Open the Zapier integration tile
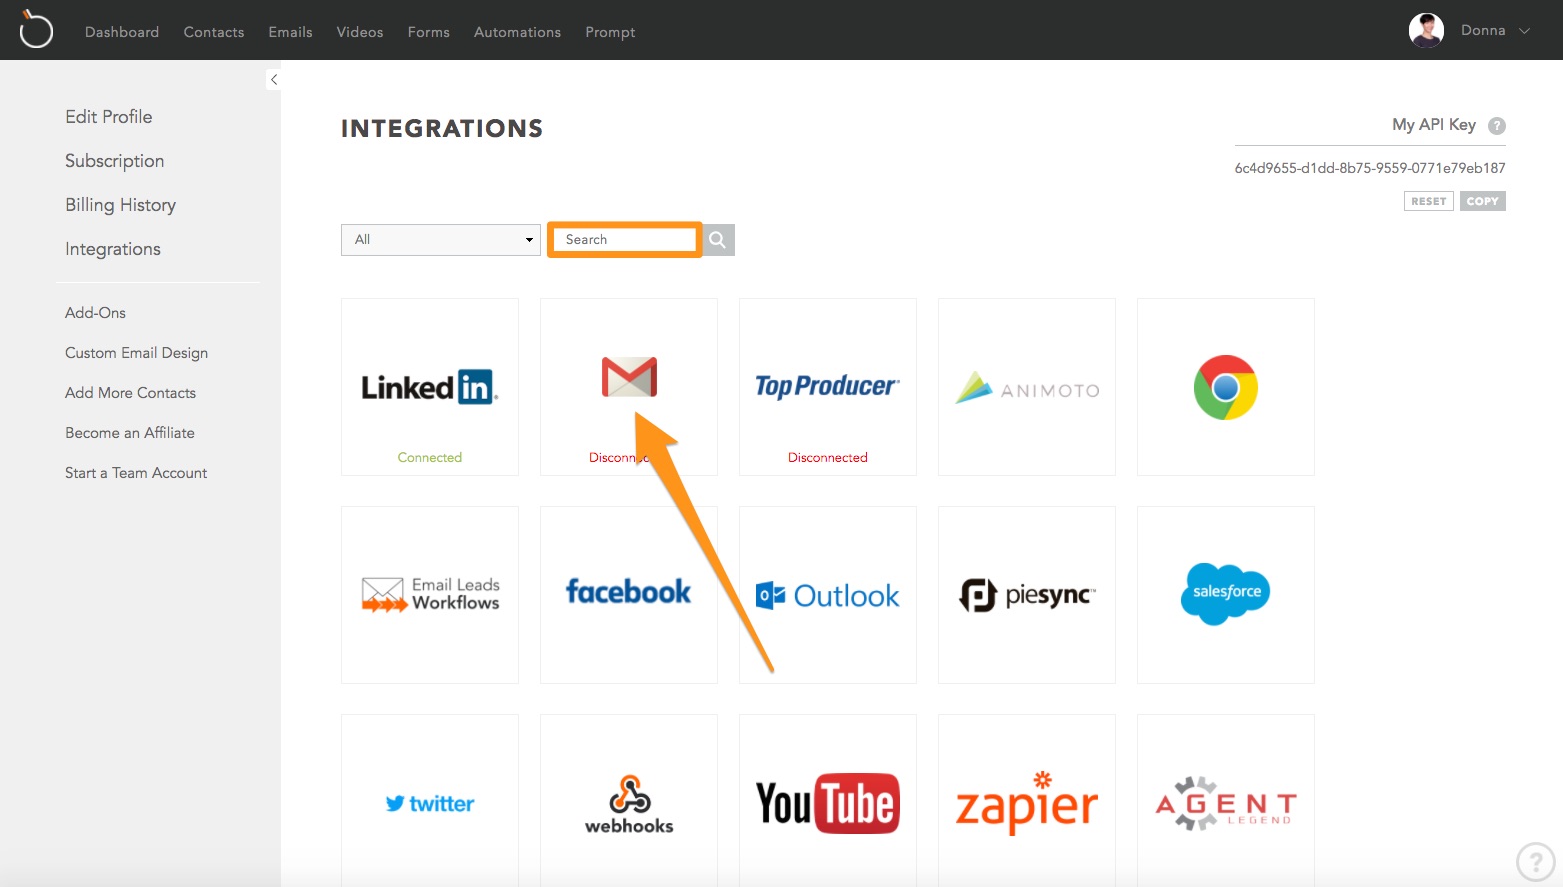 tap(1027, 800)
